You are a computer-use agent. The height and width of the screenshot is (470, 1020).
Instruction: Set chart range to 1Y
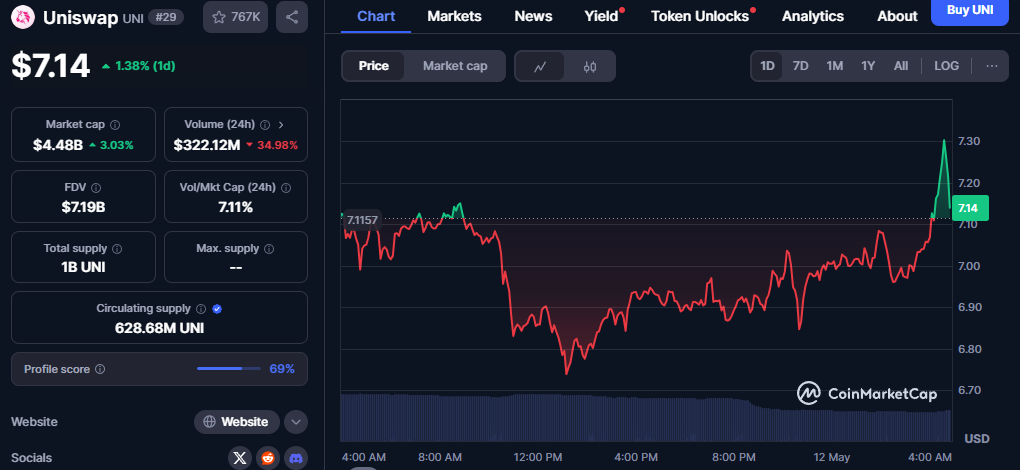[868, 66]
